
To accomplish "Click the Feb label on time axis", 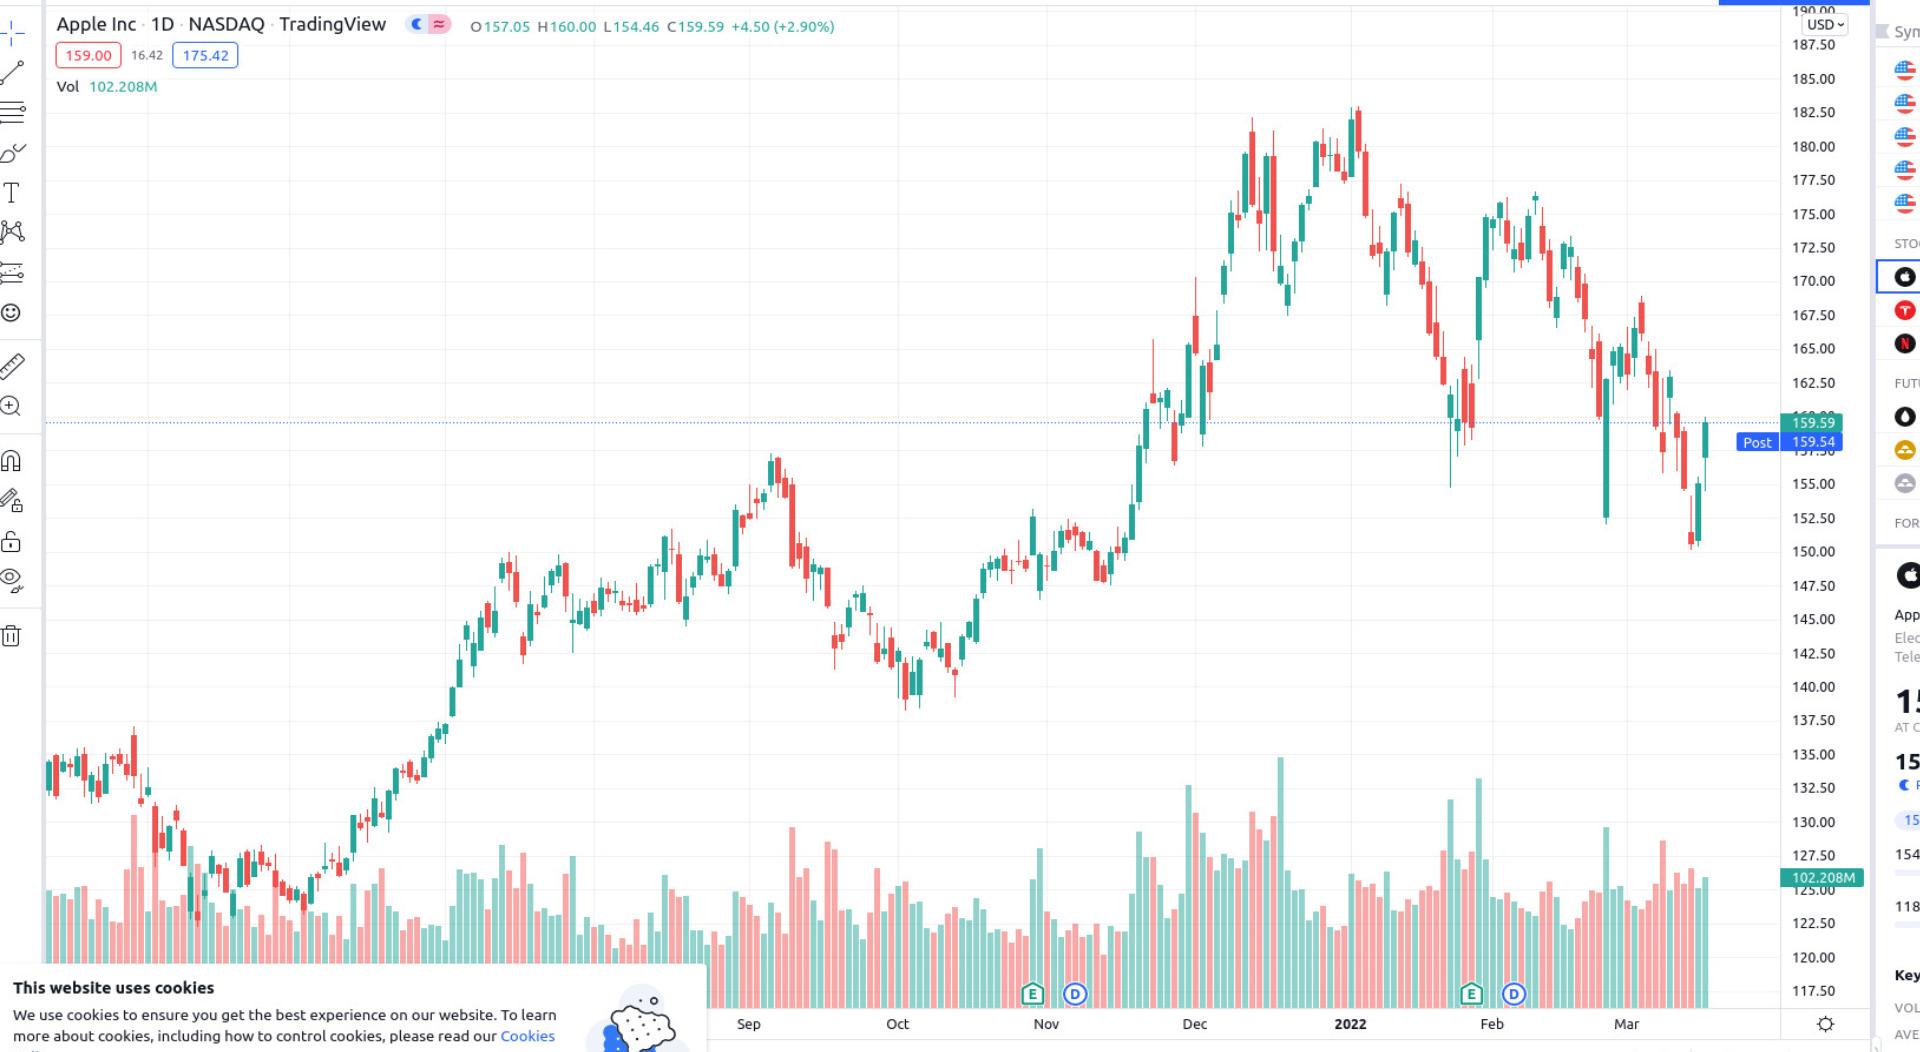I will click(x=1491, y=1024).
